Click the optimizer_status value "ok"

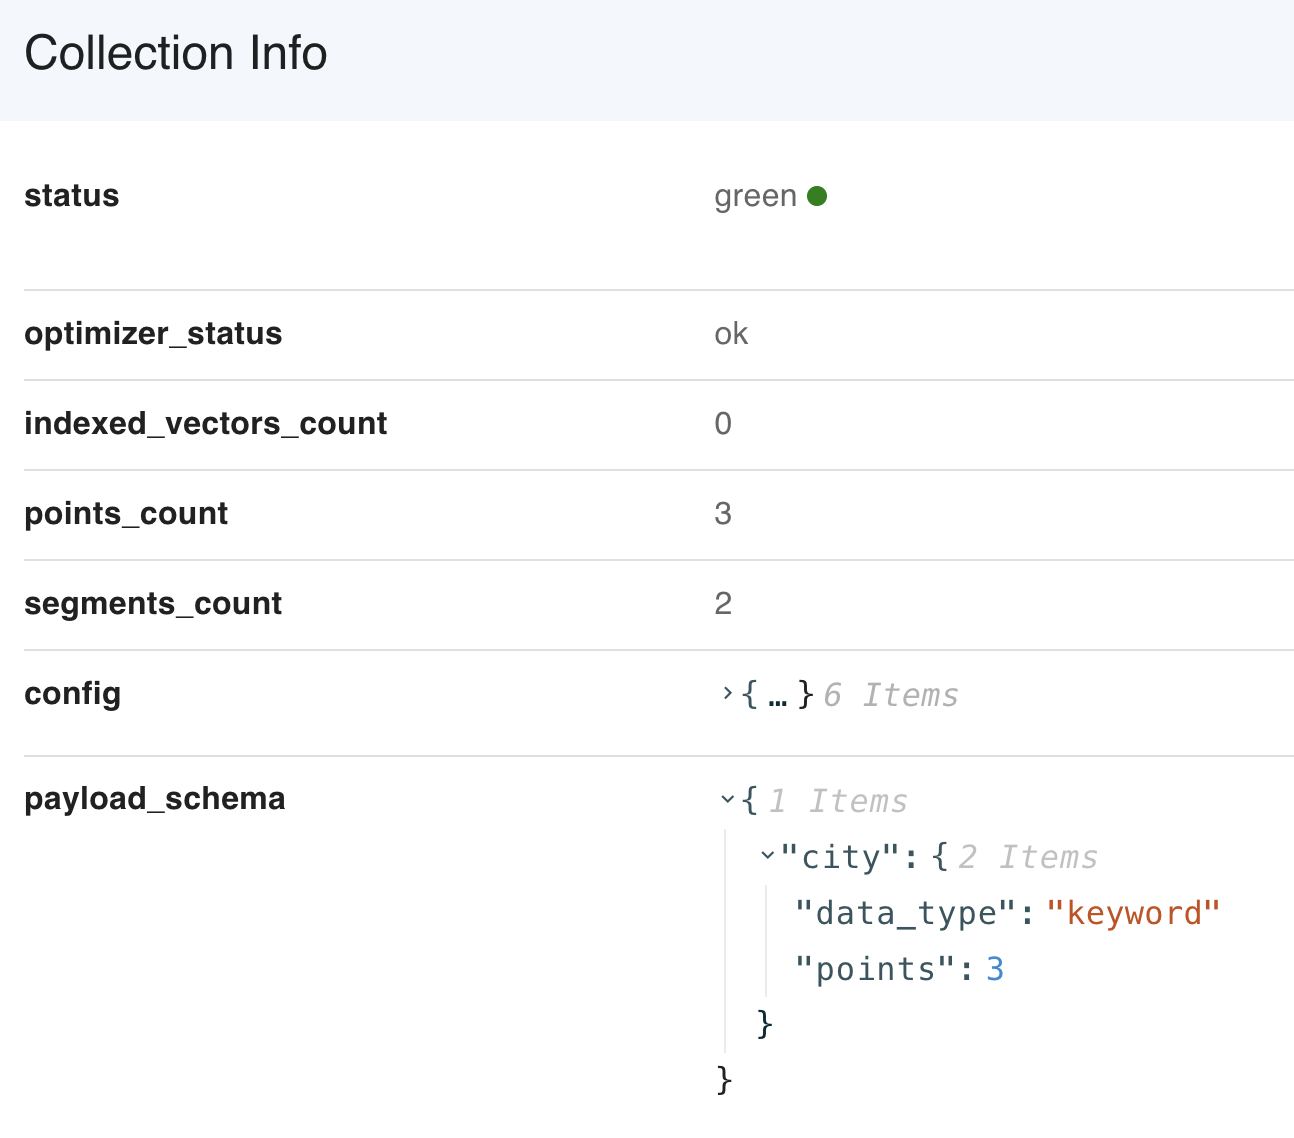coord(731,334)
